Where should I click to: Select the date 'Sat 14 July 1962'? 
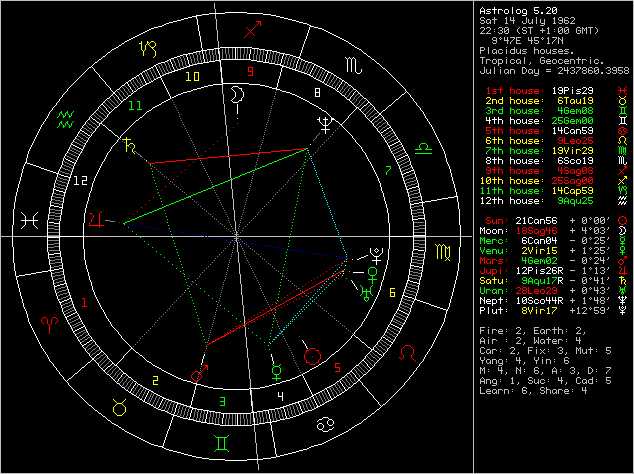[527, 21]
